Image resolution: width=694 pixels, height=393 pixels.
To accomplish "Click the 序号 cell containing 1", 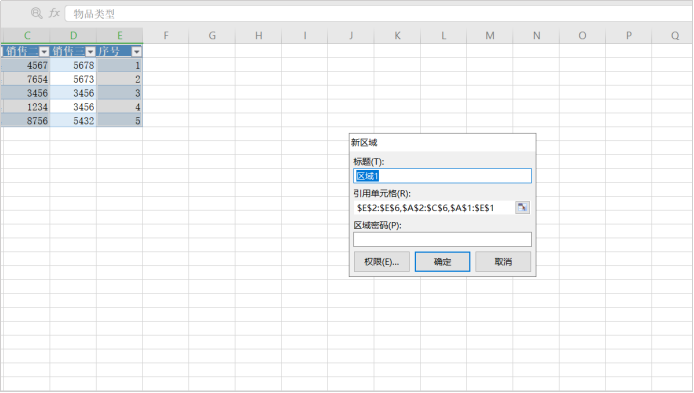I will [120, 66].
